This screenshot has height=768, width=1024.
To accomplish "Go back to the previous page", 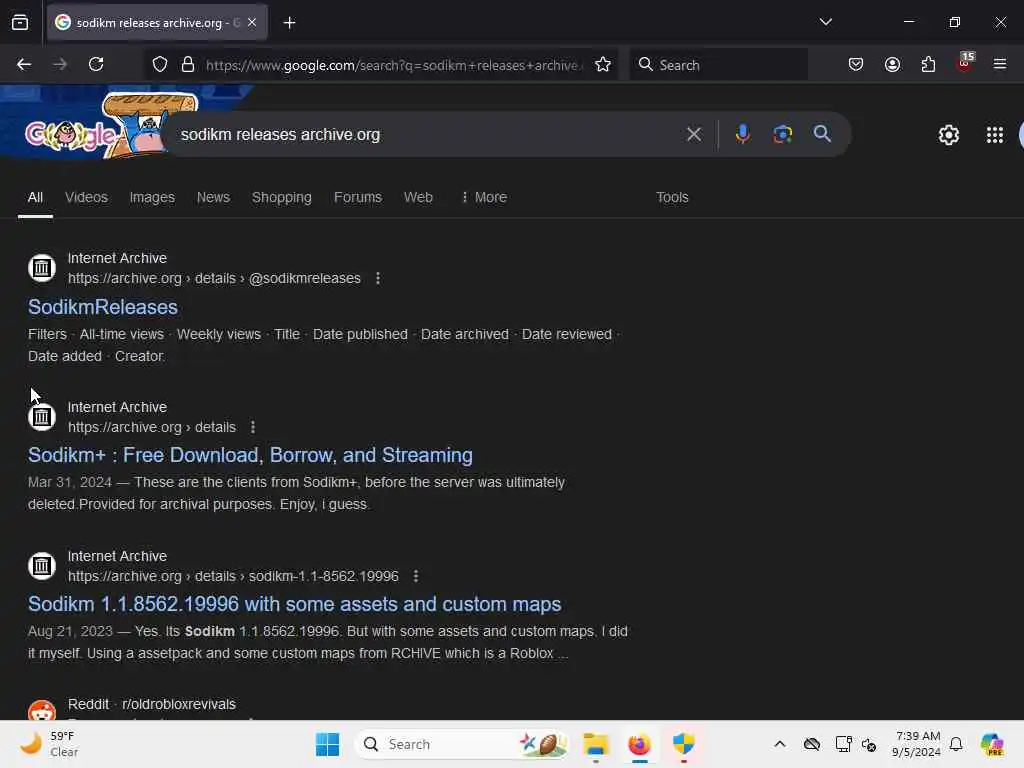I will (24, 64).
